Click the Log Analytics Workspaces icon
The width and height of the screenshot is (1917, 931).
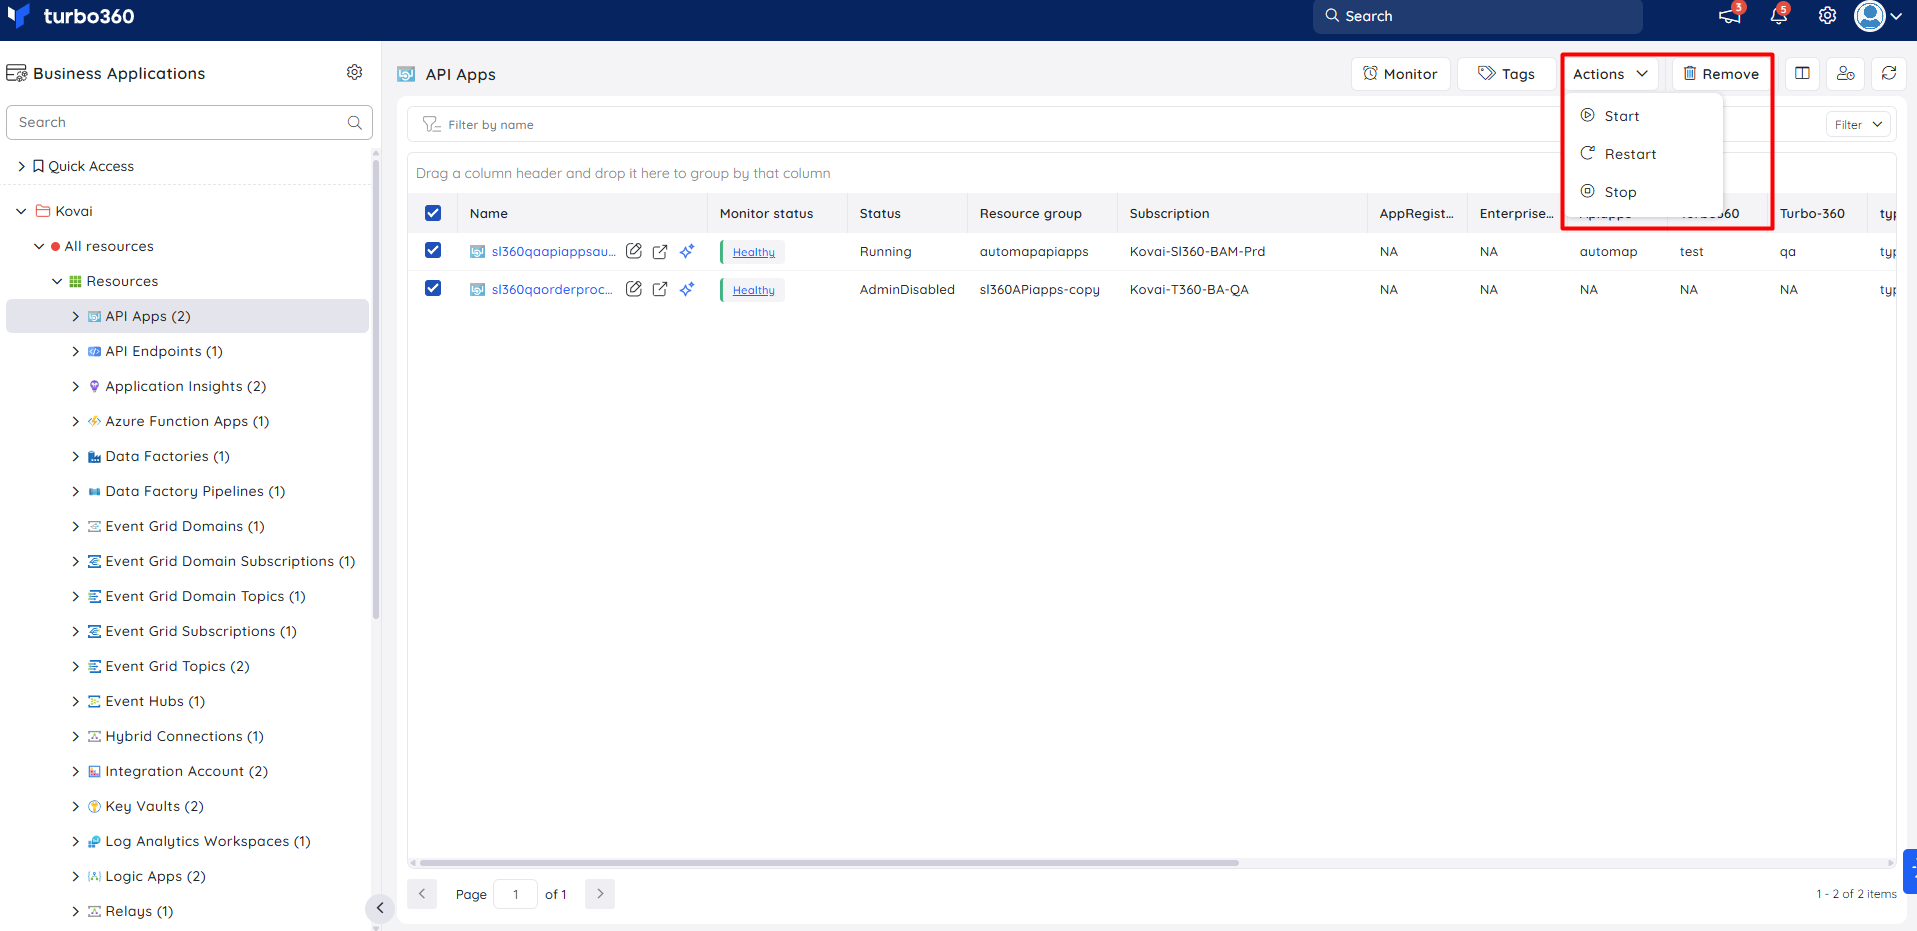[x=94, y=841]
